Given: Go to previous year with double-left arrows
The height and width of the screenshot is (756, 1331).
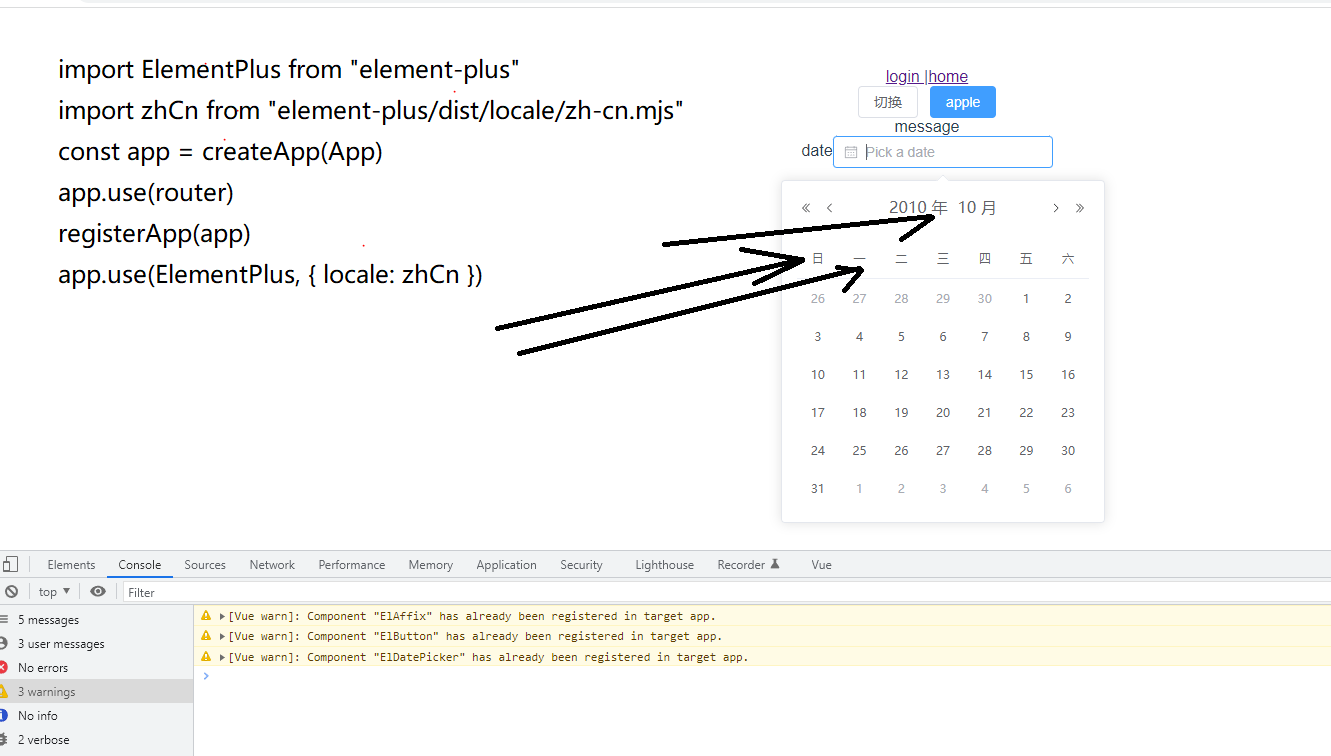Looking at the screenshot, I should [x=805, y=207].
